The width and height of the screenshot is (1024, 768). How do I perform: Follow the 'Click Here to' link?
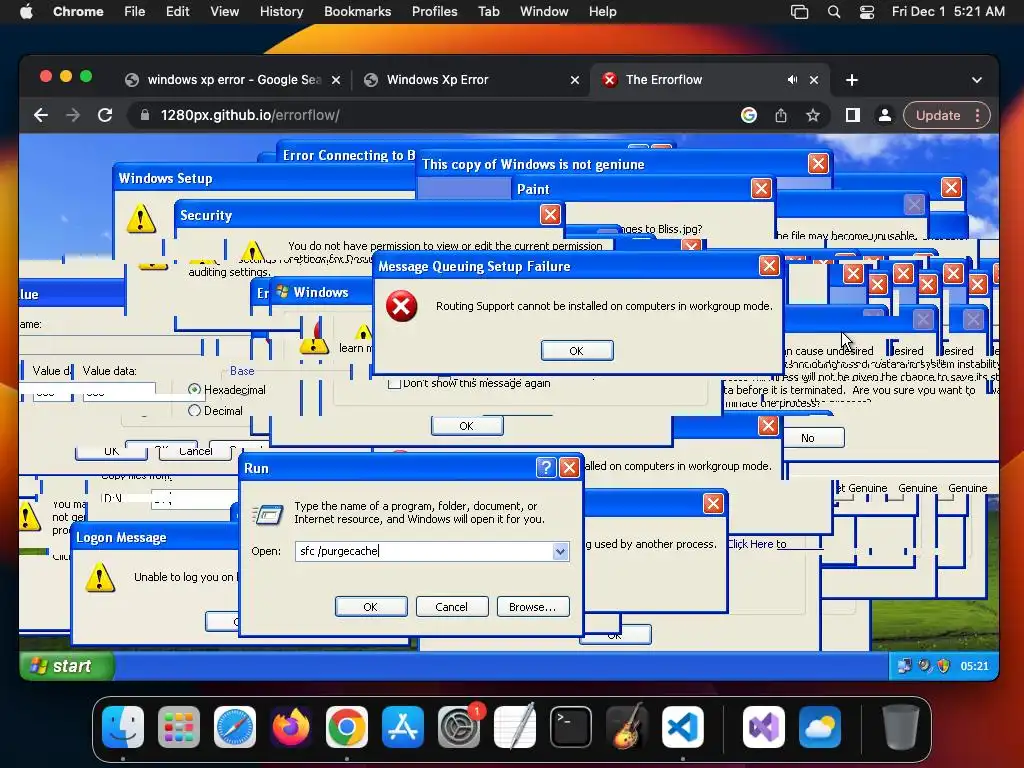pyautogui.click(x=757, y=544)
